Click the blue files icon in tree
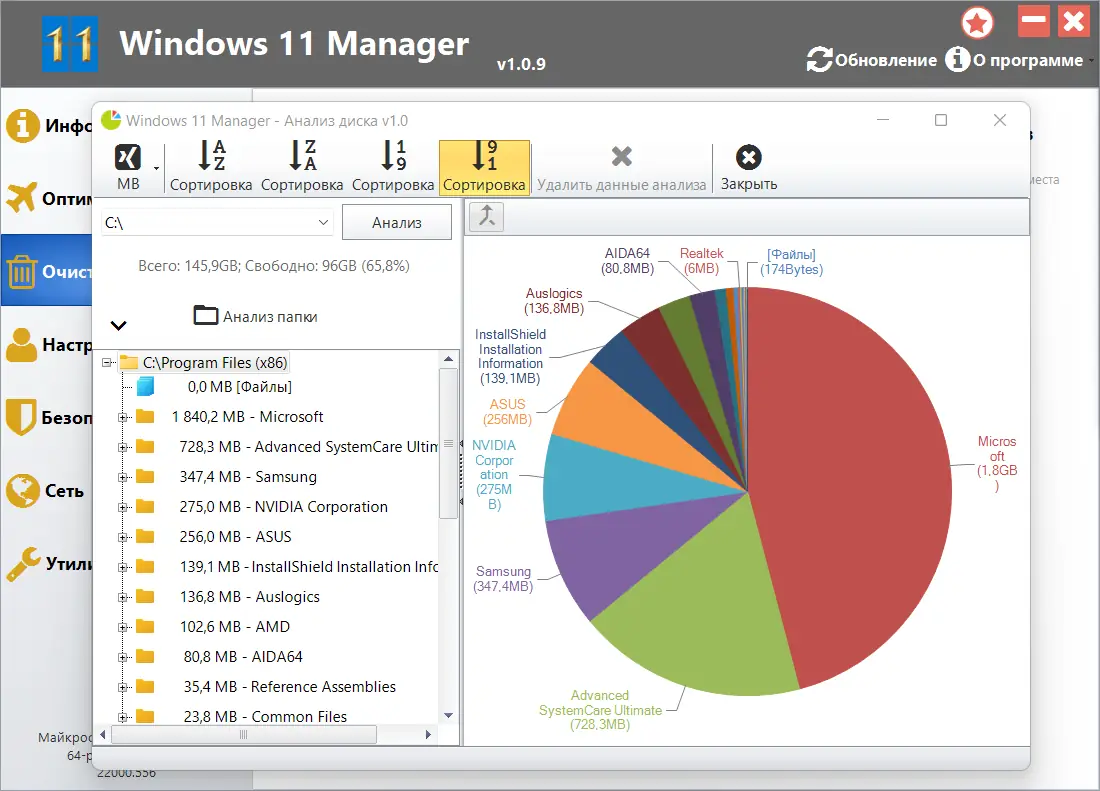Image resolution: width=1100 pixels, height=791 pixels. pos(145,386)
